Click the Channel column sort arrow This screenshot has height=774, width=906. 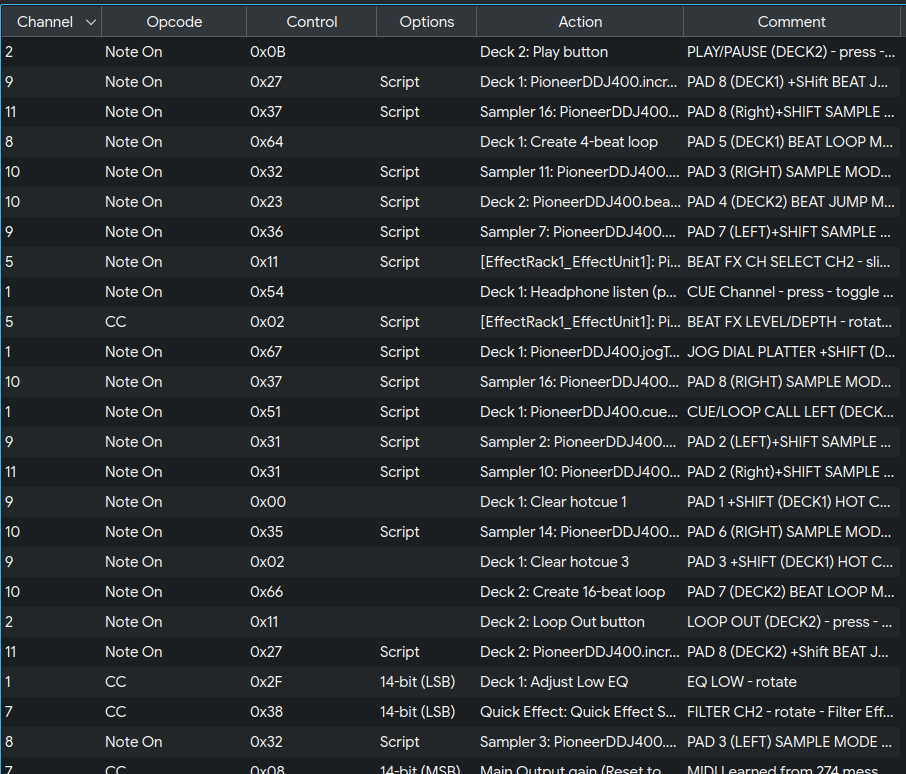coord(91,21)
